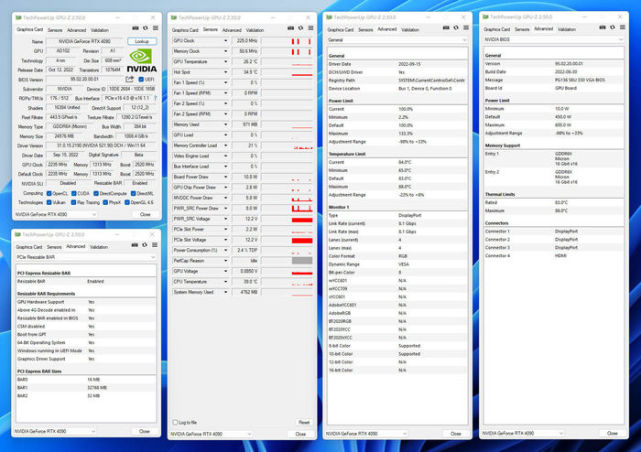This screenshot has width=641, height=452.
Task: Click refresh icon in NVIDIA BIOS window
Action: pyautogui.click(x=613, y=27)
